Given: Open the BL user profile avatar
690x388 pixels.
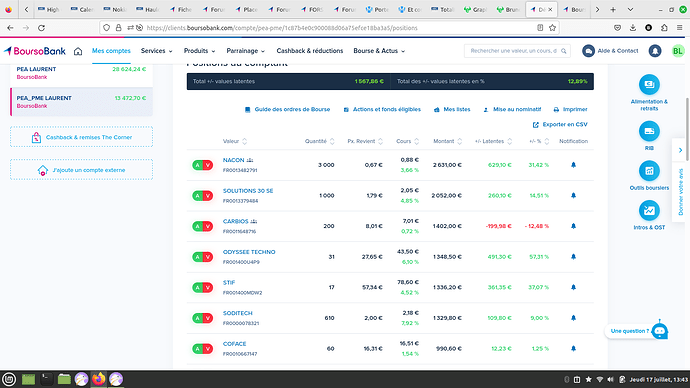Looking at the screenshot, I should click(x=678, y=51).
